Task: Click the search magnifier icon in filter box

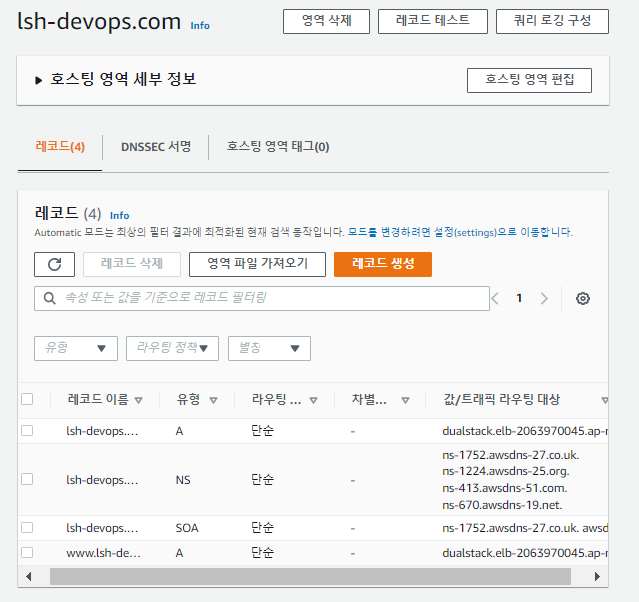Action: [50, 298]
